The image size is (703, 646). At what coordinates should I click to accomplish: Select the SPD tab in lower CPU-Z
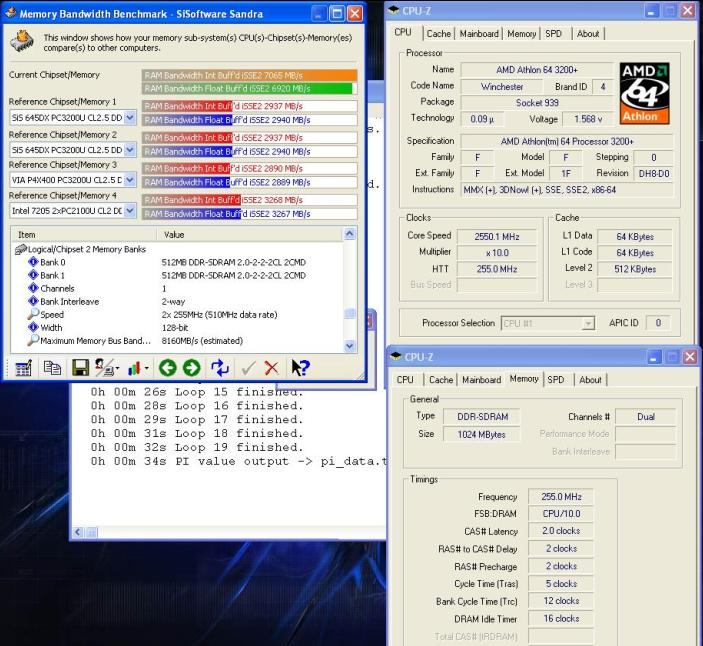coord(556,380)
